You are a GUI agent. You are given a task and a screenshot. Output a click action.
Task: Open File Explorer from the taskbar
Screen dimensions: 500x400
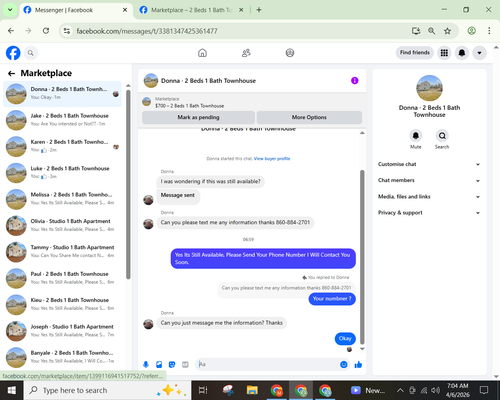pos(252,390)
